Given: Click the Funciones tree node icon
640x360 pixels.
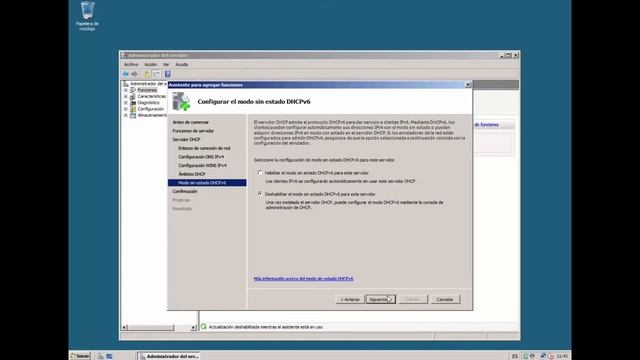Looking at the screenshot, I should coord(133,90).
